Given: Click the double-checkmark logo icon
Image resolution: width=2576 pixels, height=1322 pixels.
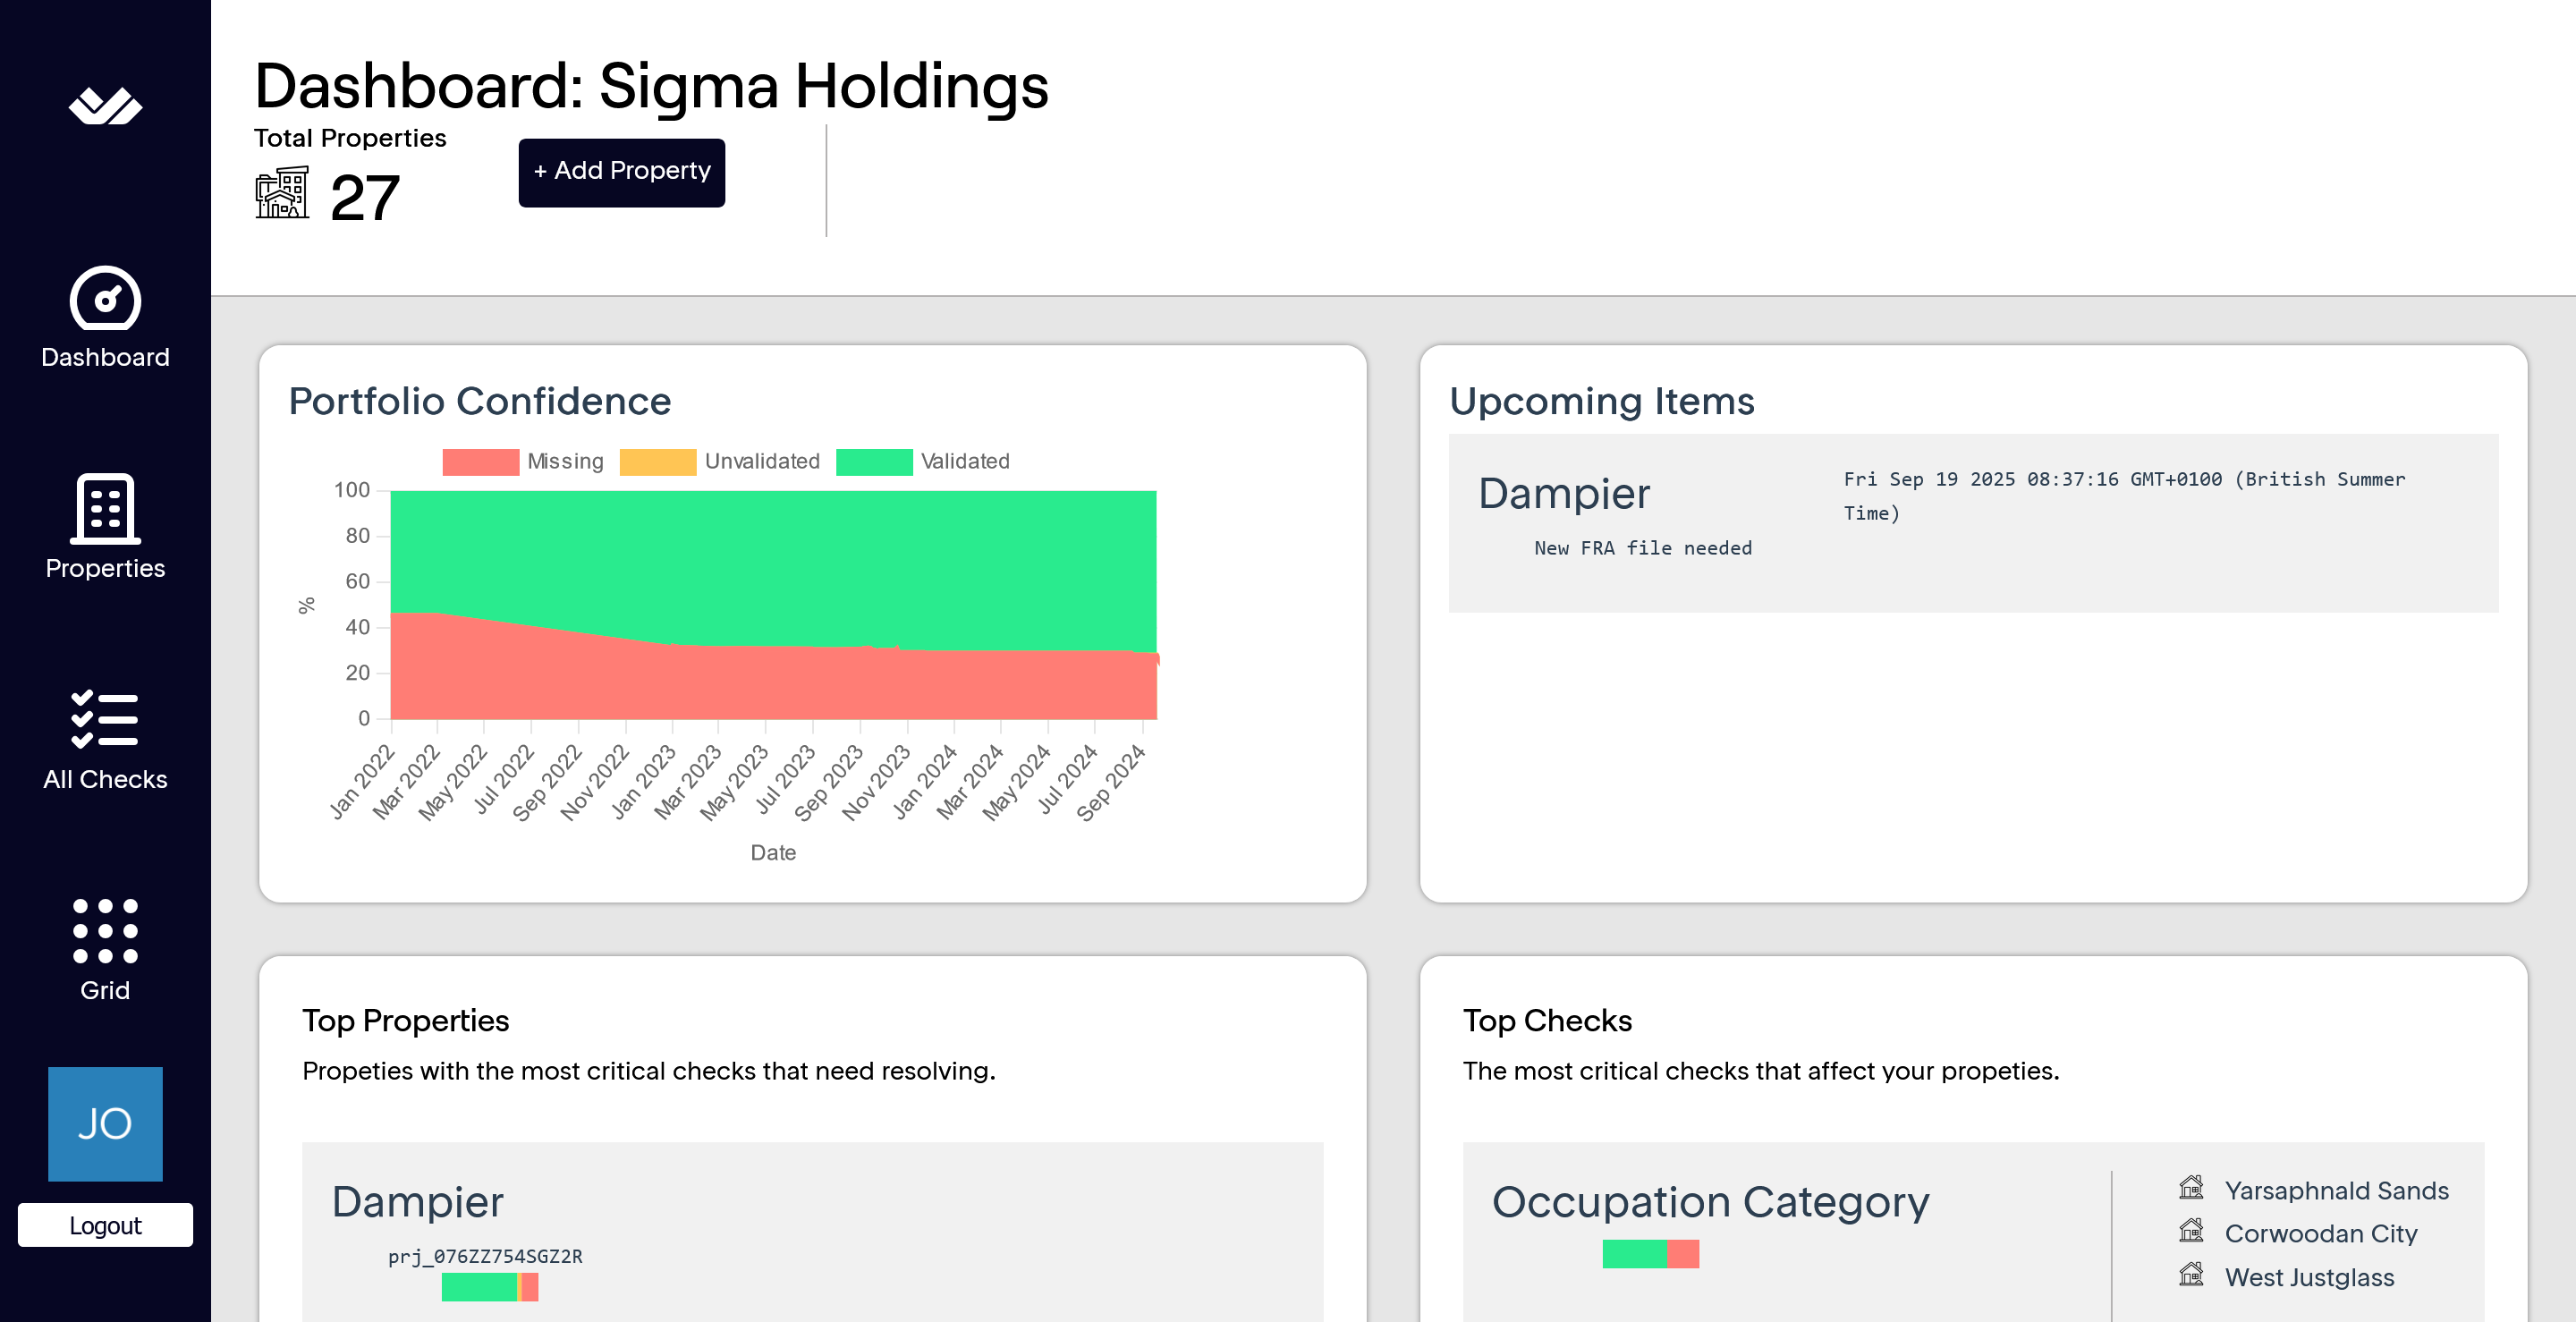Looking at the screenshot, I should click(105, 106).
